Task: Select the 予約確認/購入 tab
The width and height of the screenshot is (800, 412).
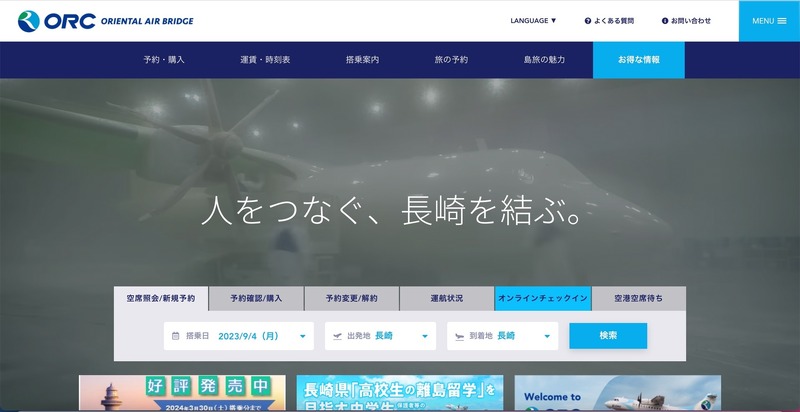Action: tap(256, 298)
